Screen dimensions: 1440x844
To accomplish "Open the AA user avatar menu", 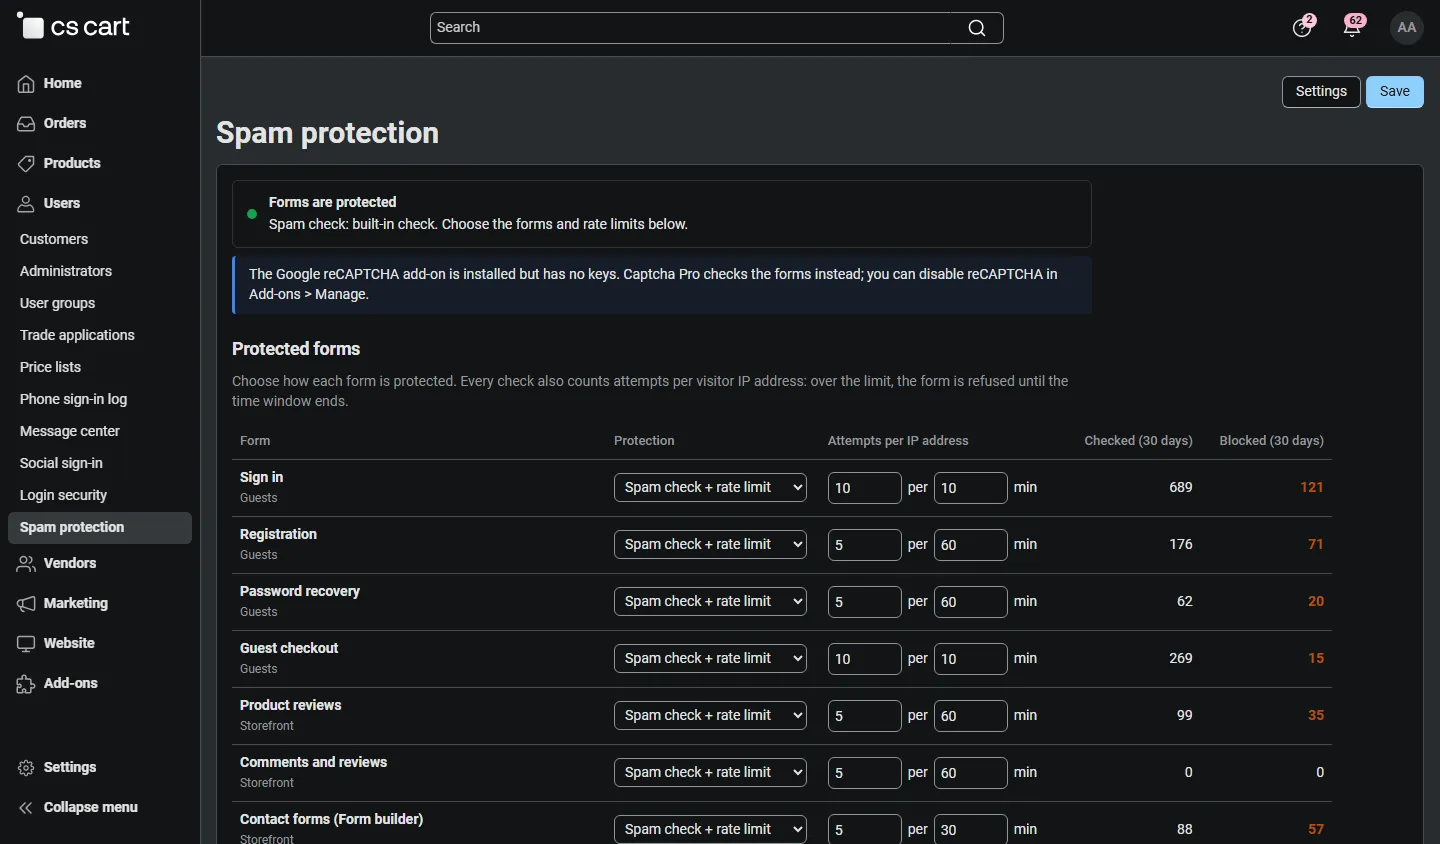I will point(1407,27).
